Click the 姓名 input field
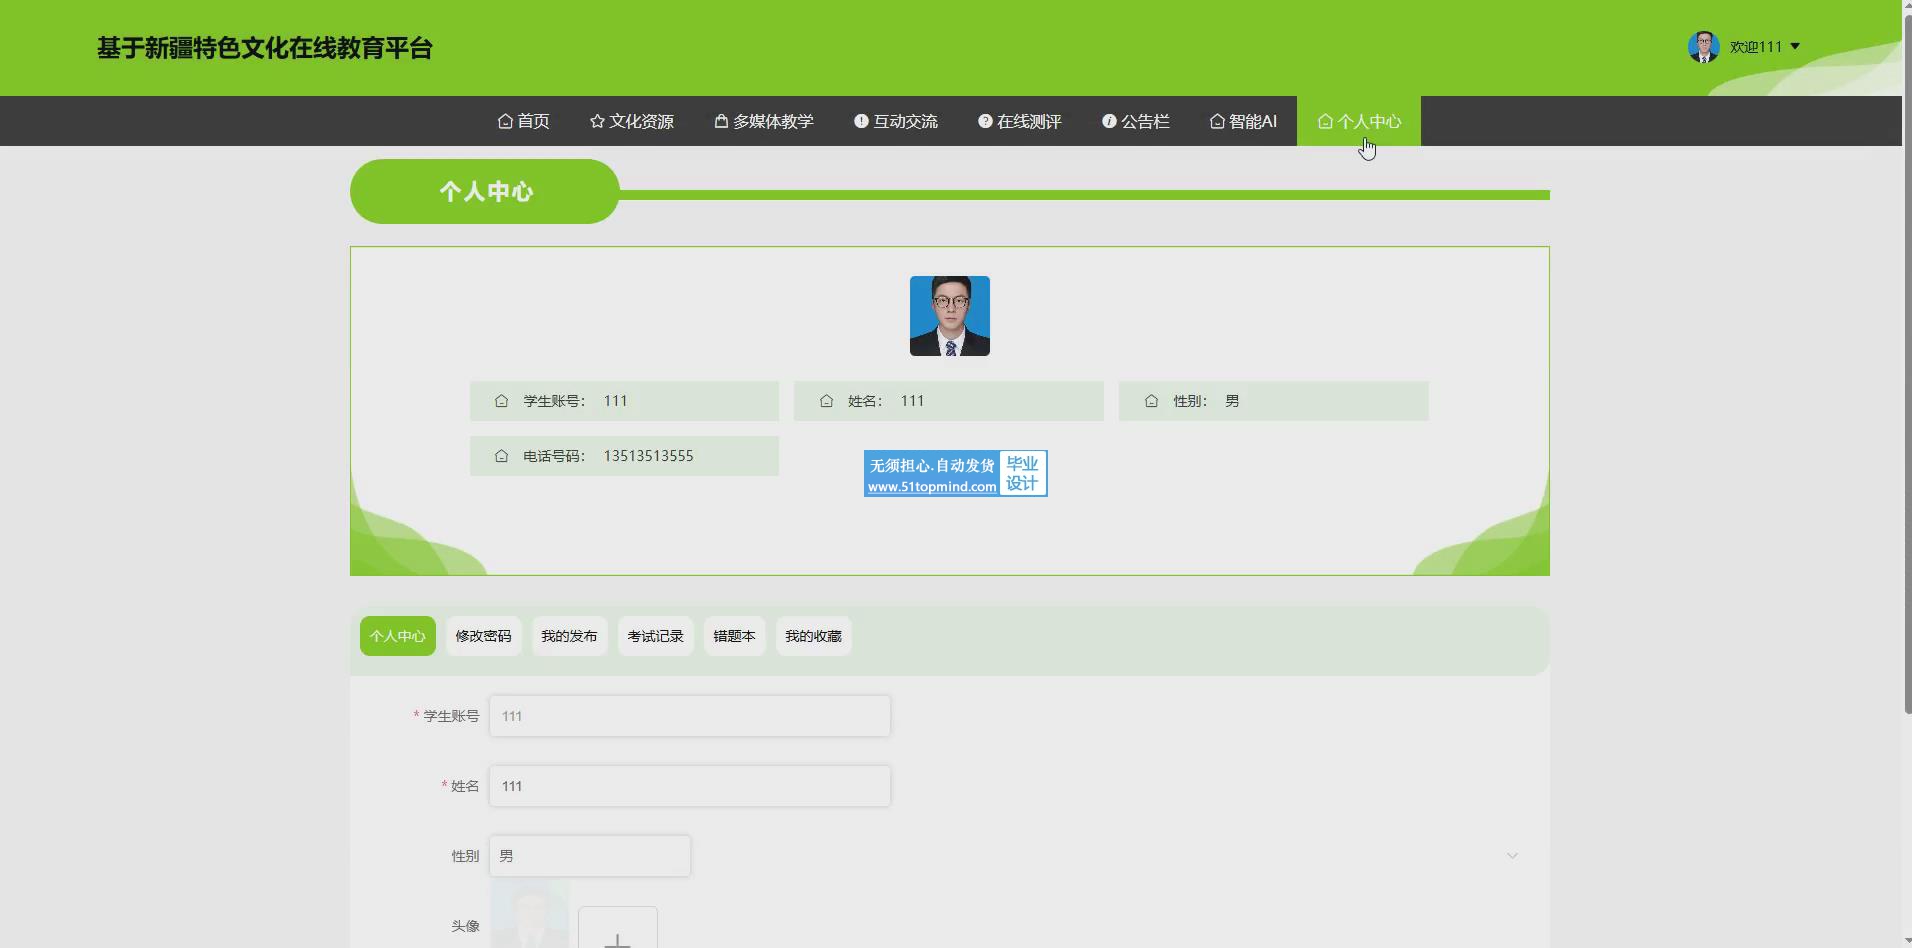Image resolution: width=1912 pixels, height=948 pixels. click(x=689, y=786)
